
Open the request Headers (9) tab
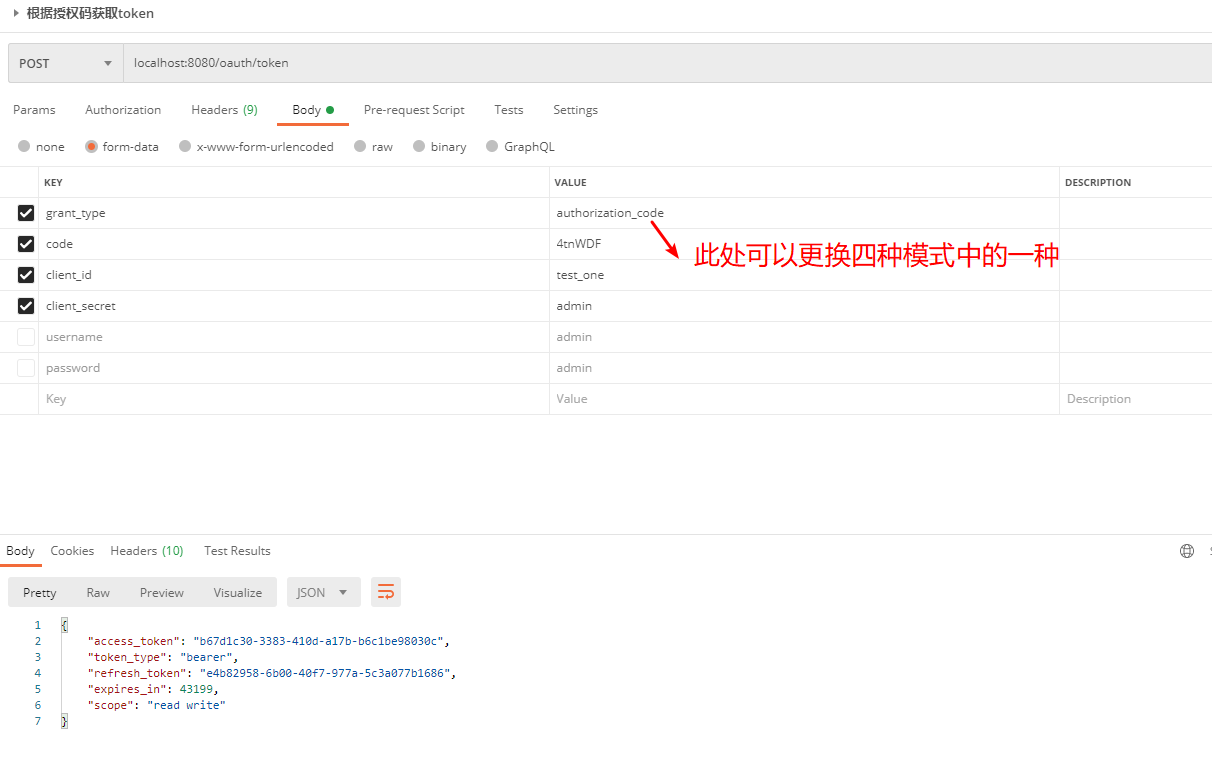224,110
